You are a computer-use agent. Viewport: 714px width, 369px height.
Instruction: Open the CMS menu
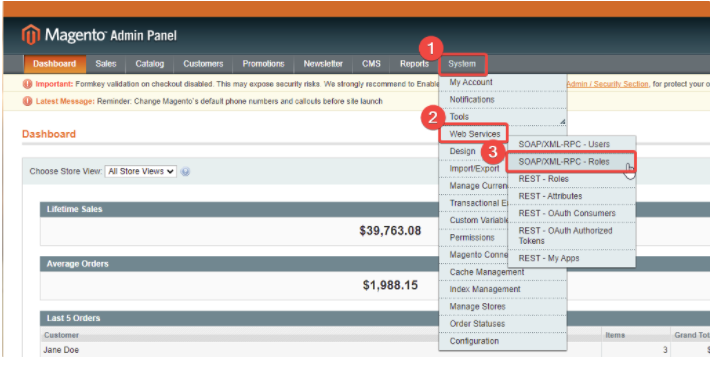point(371,64)
